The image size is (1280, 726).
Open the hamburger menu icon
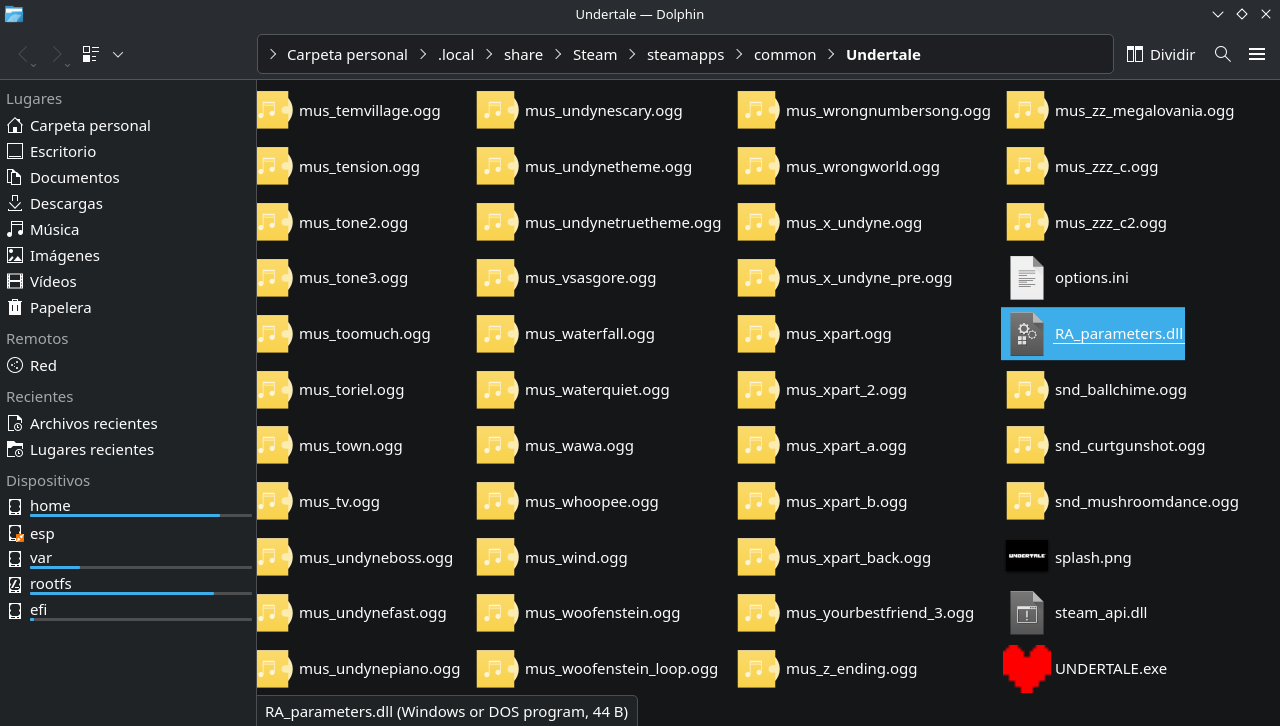pos(1257,54)
